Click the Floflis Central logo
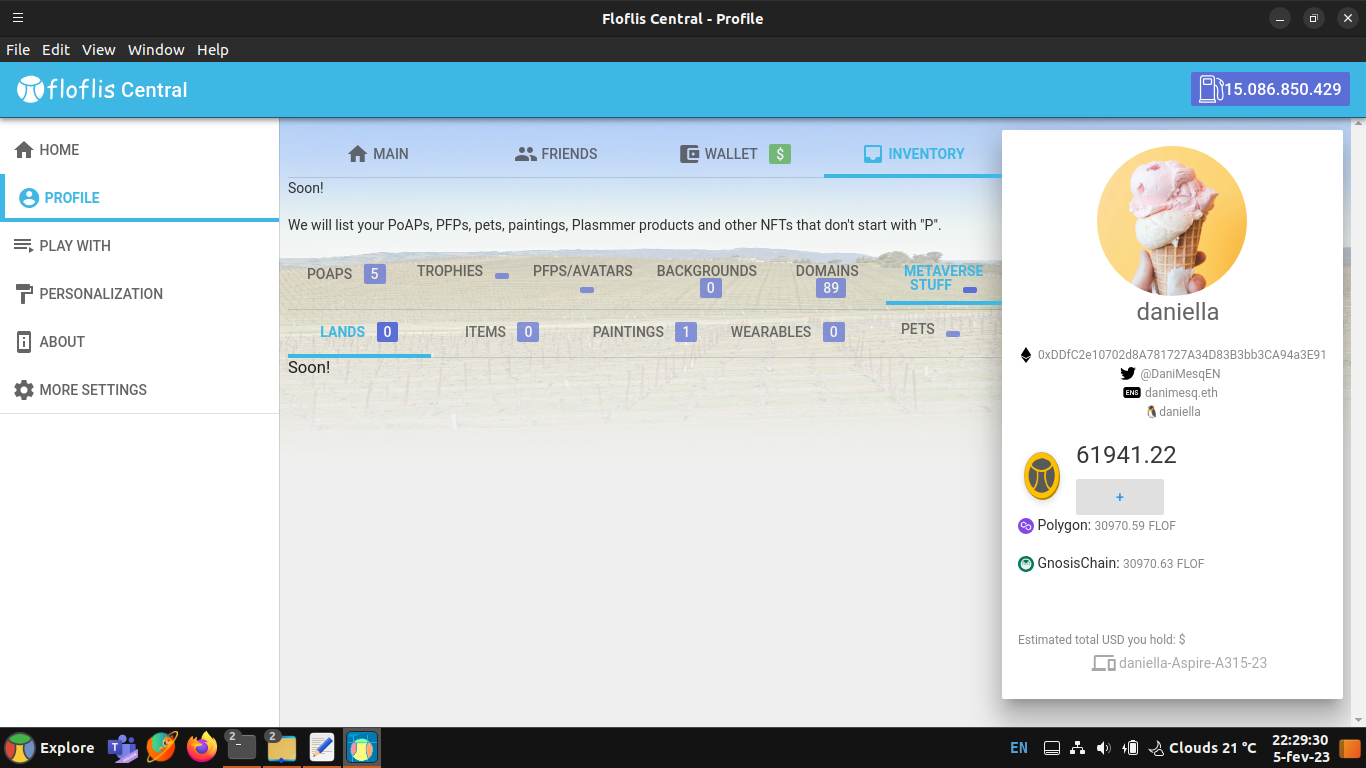This screenshot has height=768, width=1366. click(x=102, y=90)
